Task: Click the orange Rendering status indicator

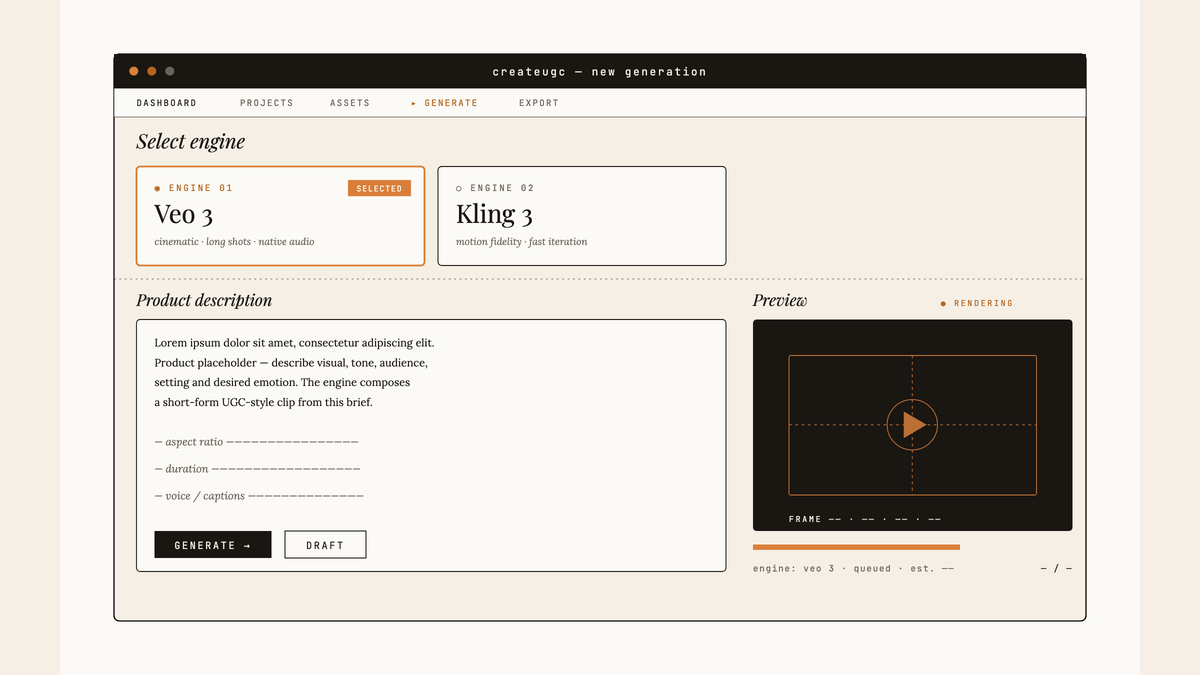Action: click(977, 303)
